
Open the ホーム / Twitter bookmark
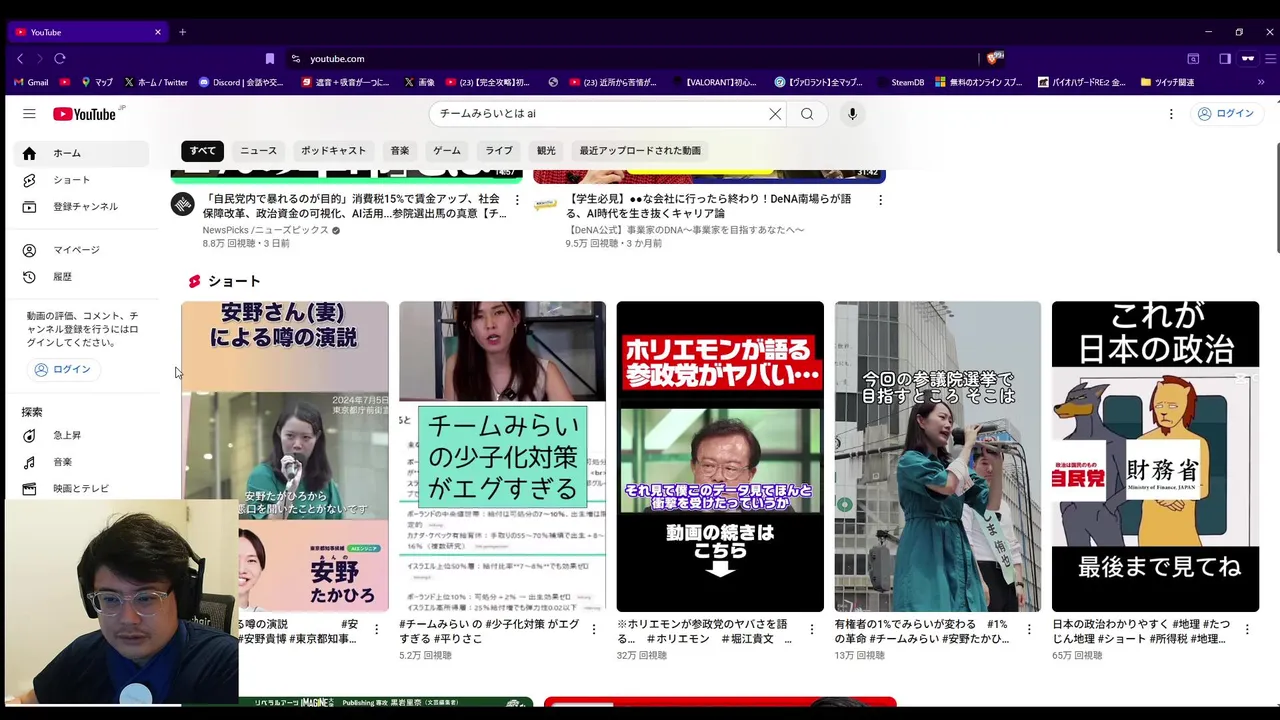156,82
